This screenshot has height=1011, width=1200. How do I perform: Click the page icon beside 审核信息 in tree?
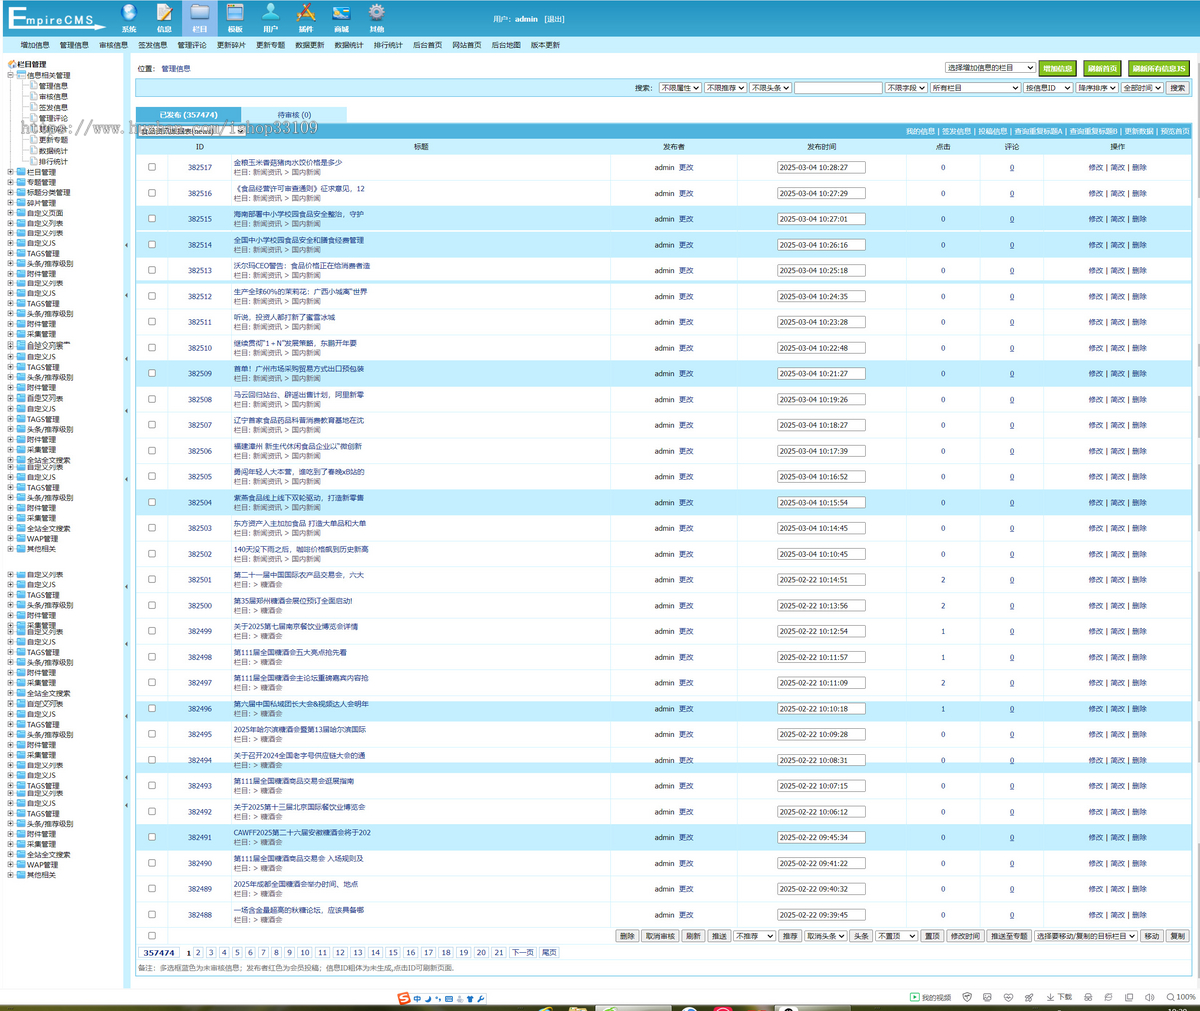pos(33,97)
